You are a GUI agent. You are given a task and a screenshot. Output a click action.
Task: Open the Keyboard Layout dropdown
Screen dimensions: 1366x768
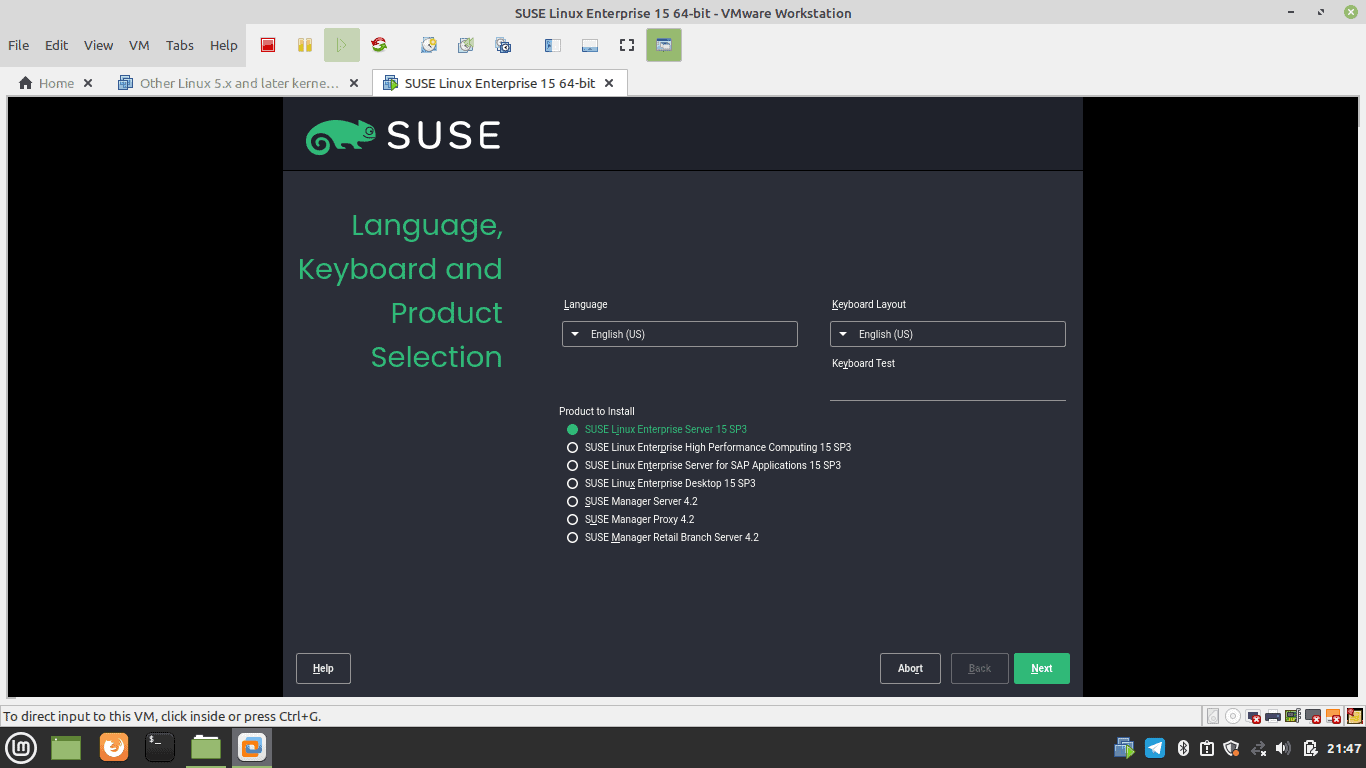948,334
